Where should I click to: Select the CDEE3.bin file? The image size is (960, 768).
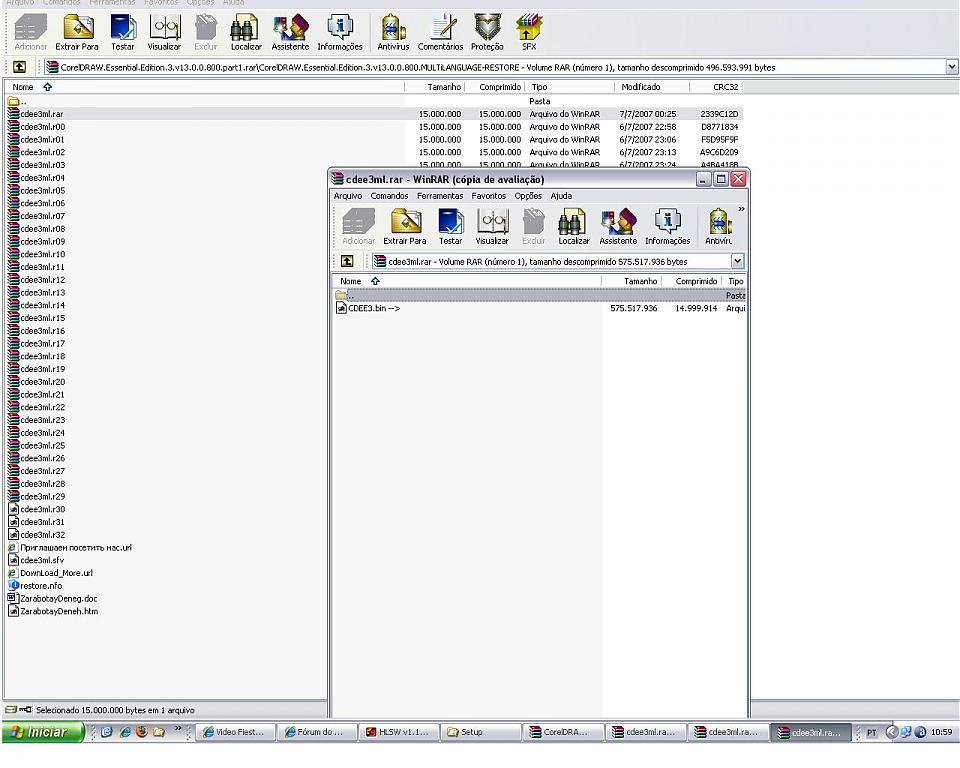coord(373,308)
